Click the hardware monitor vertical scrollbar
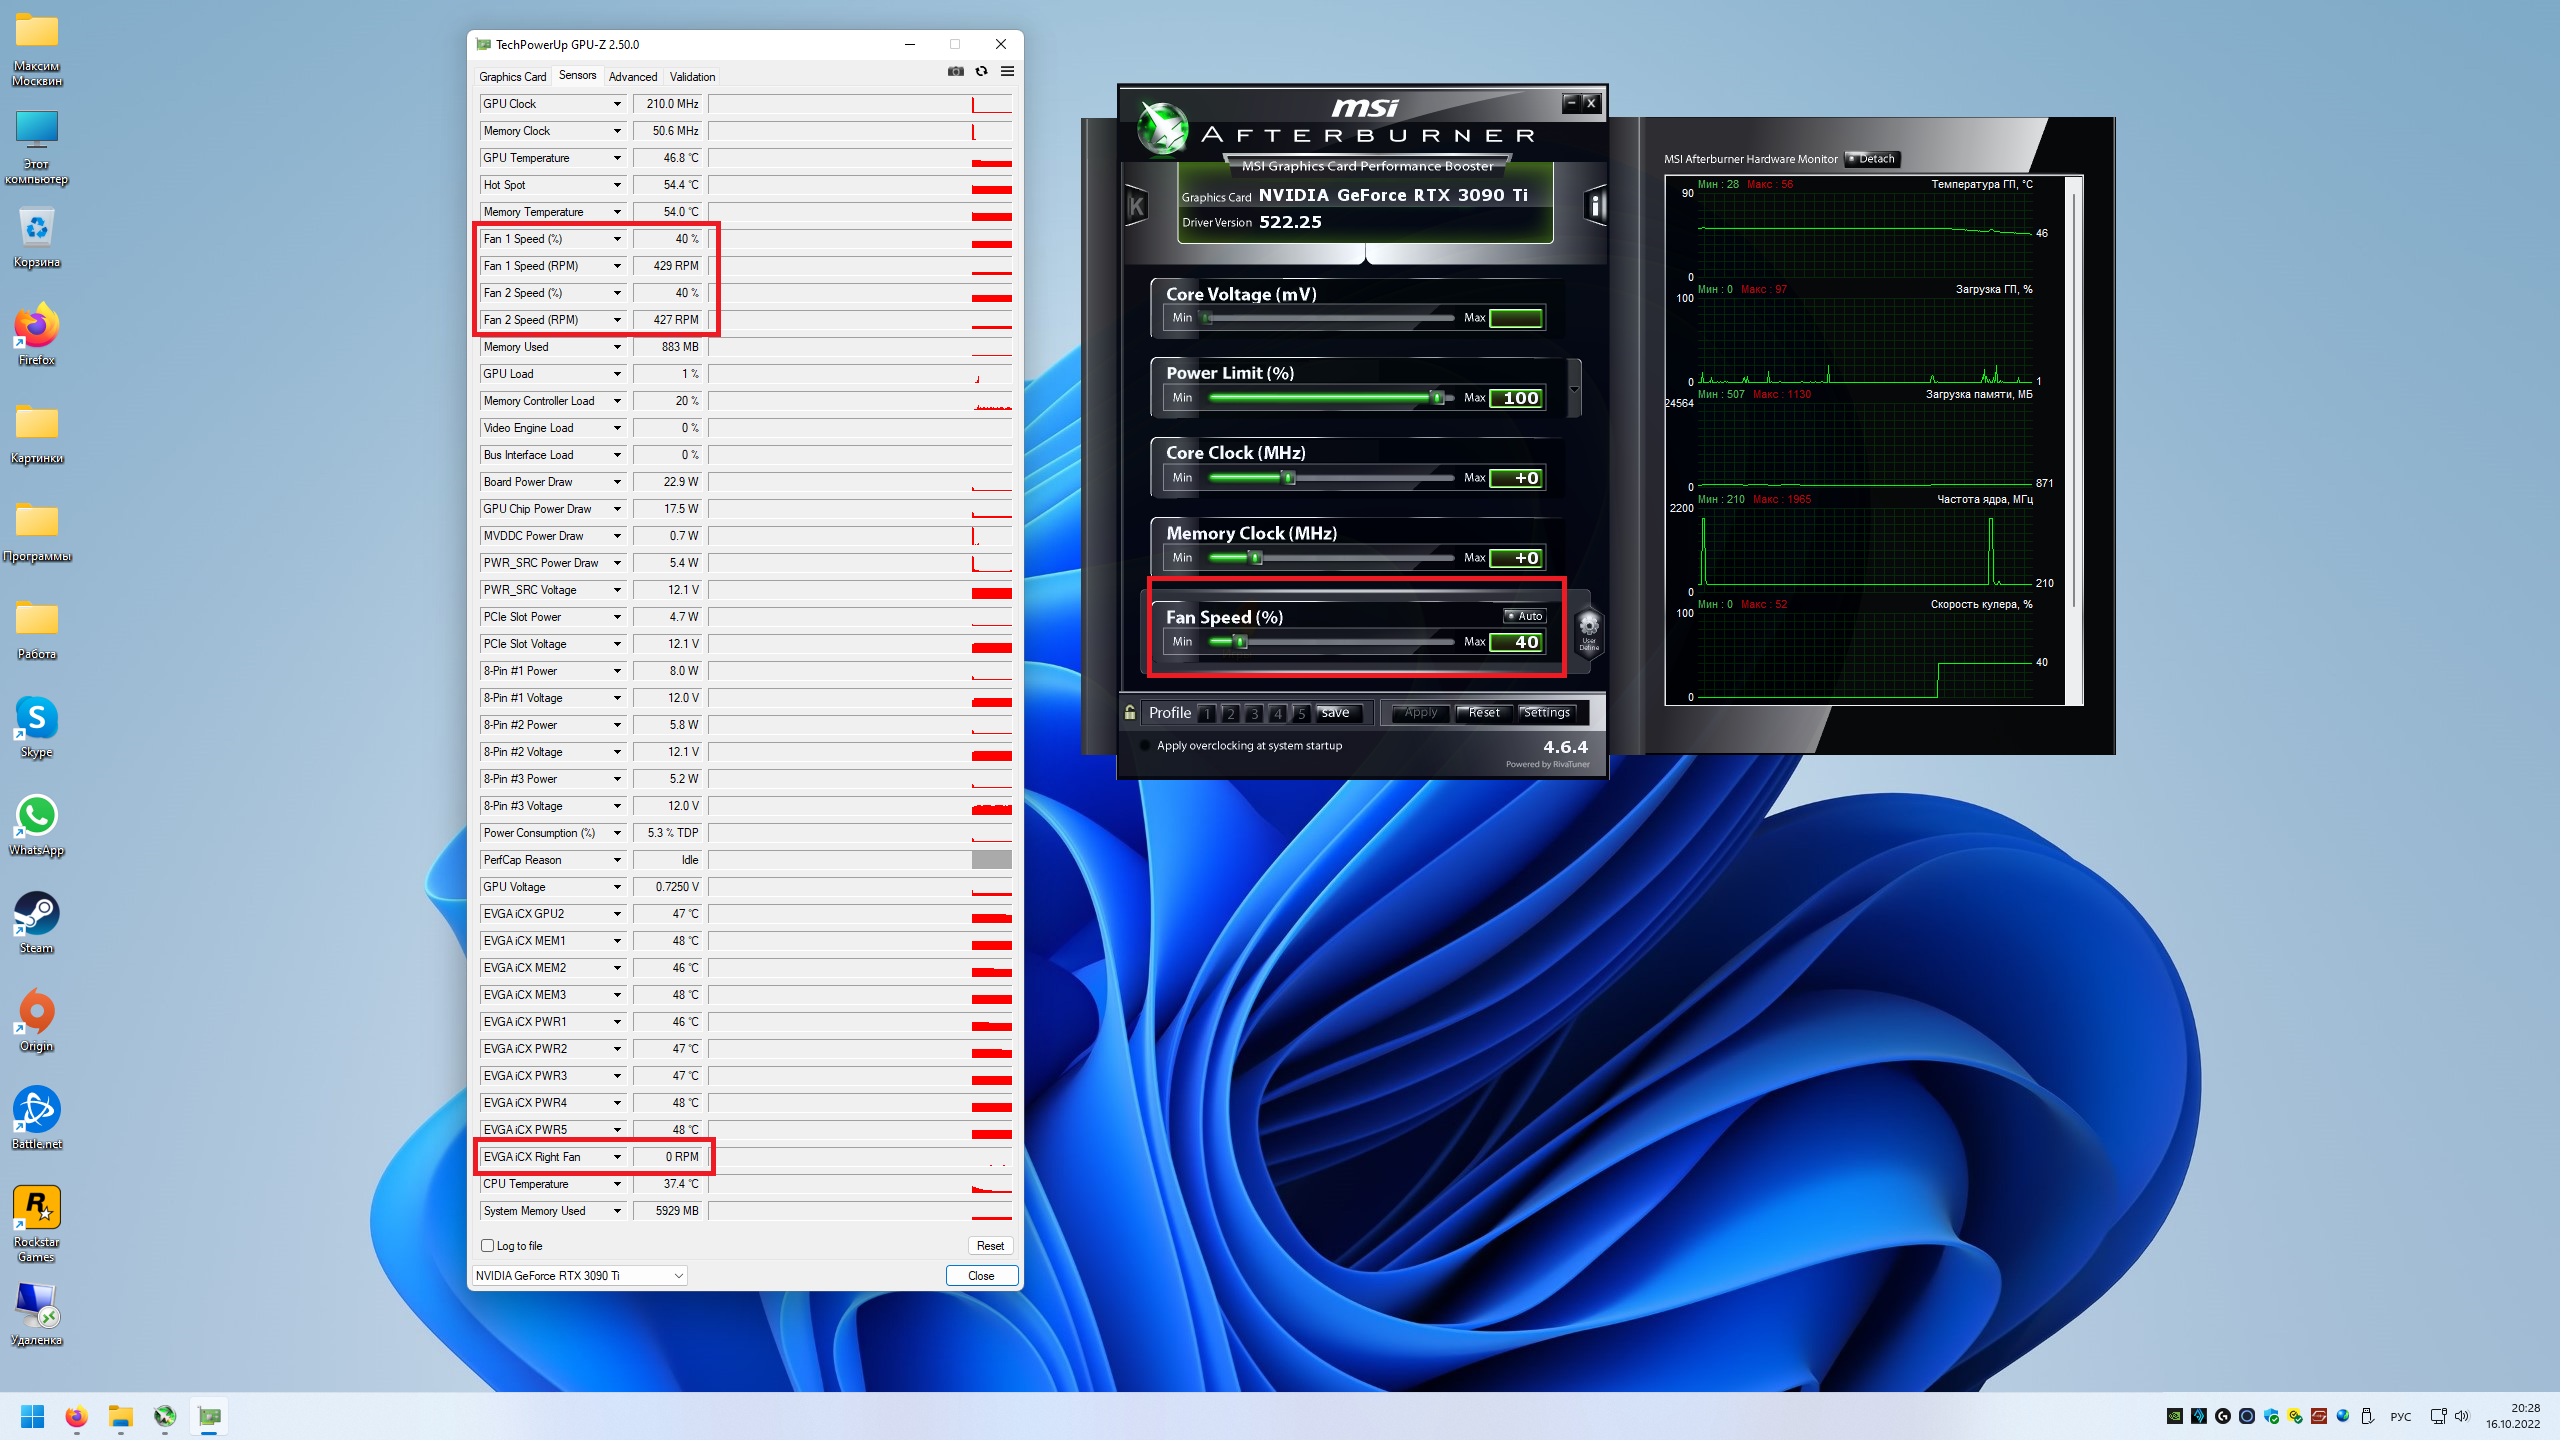Image resolution: width=2560 pixels, height=1440 pixels. tap(2076, 400)
